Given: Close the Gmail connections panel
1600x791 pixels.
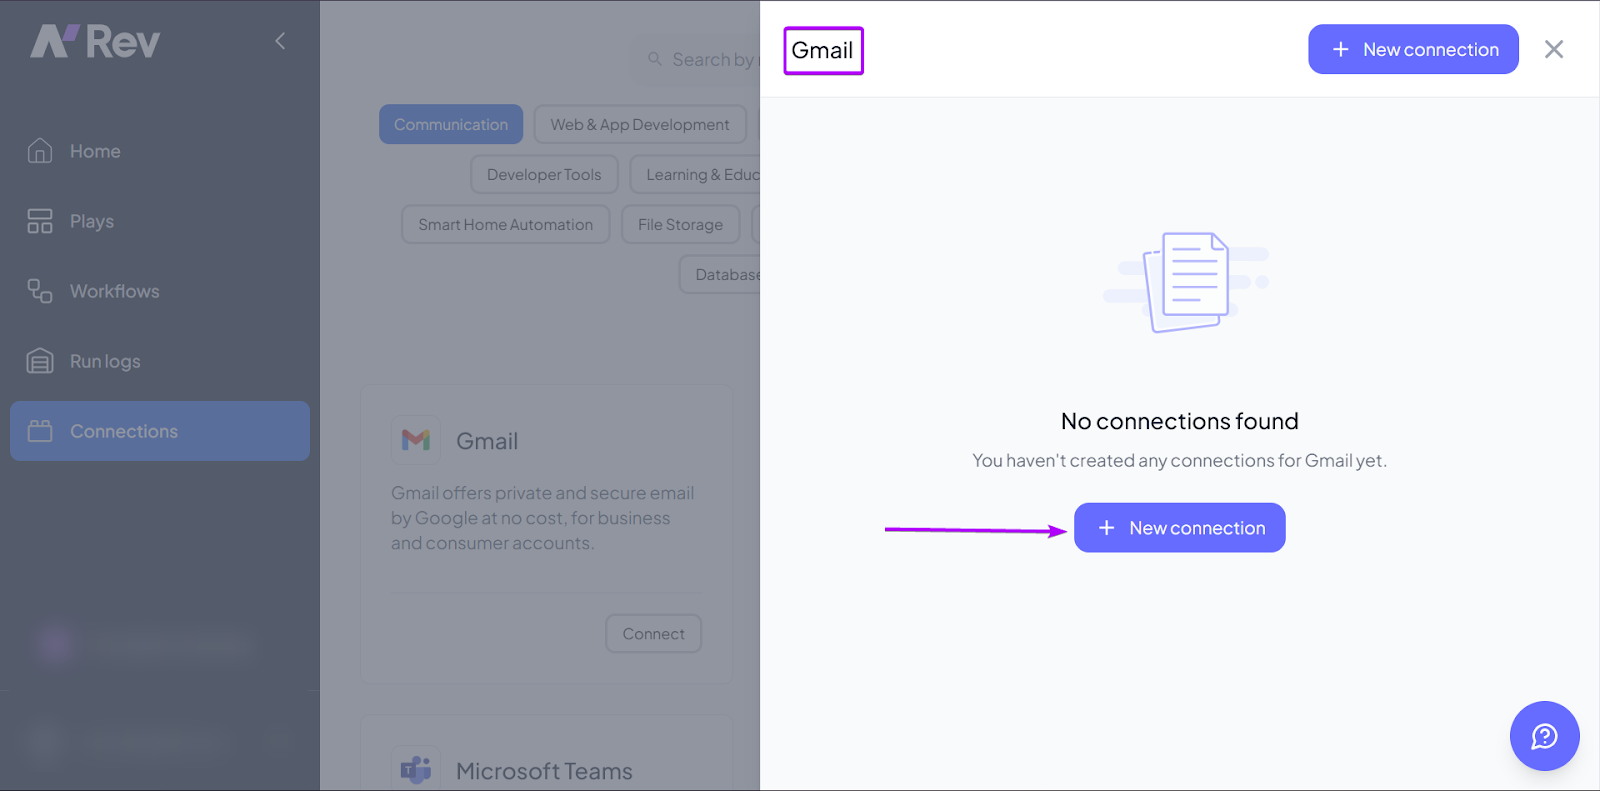Looking at the screenshot, I should (x=1554, y=49).
